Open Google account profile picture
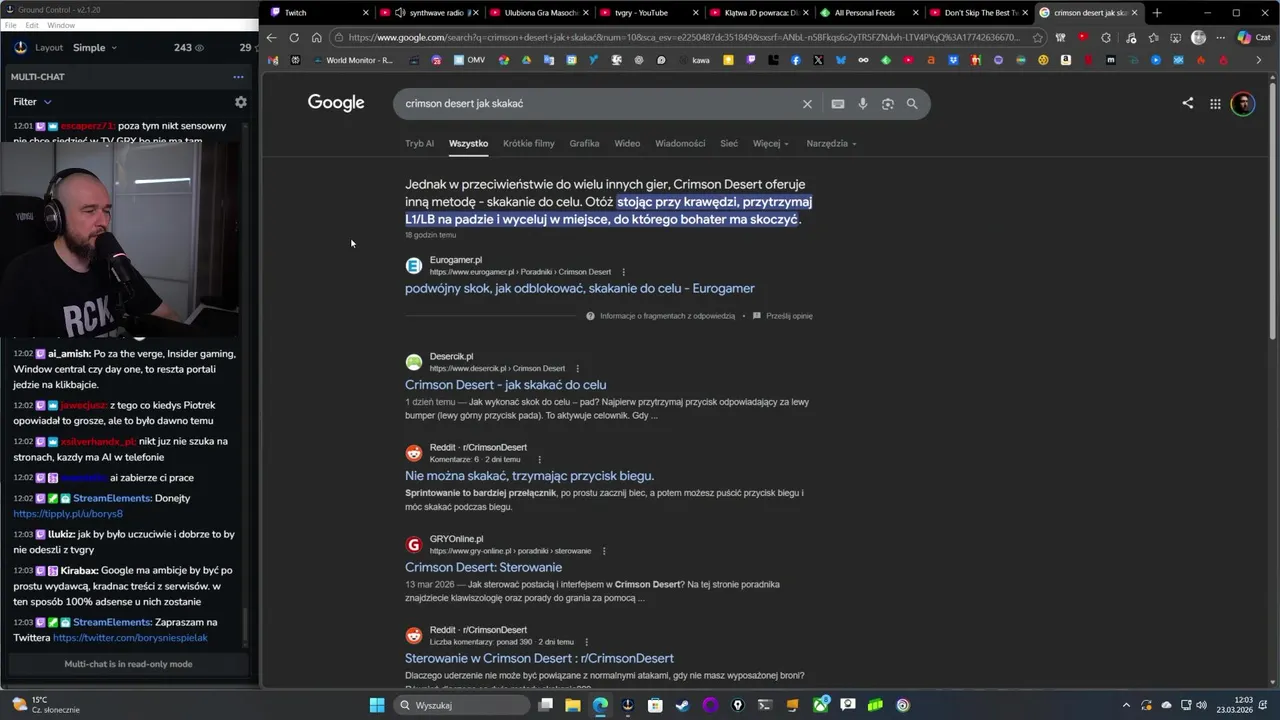 (x=1243, y=103)
